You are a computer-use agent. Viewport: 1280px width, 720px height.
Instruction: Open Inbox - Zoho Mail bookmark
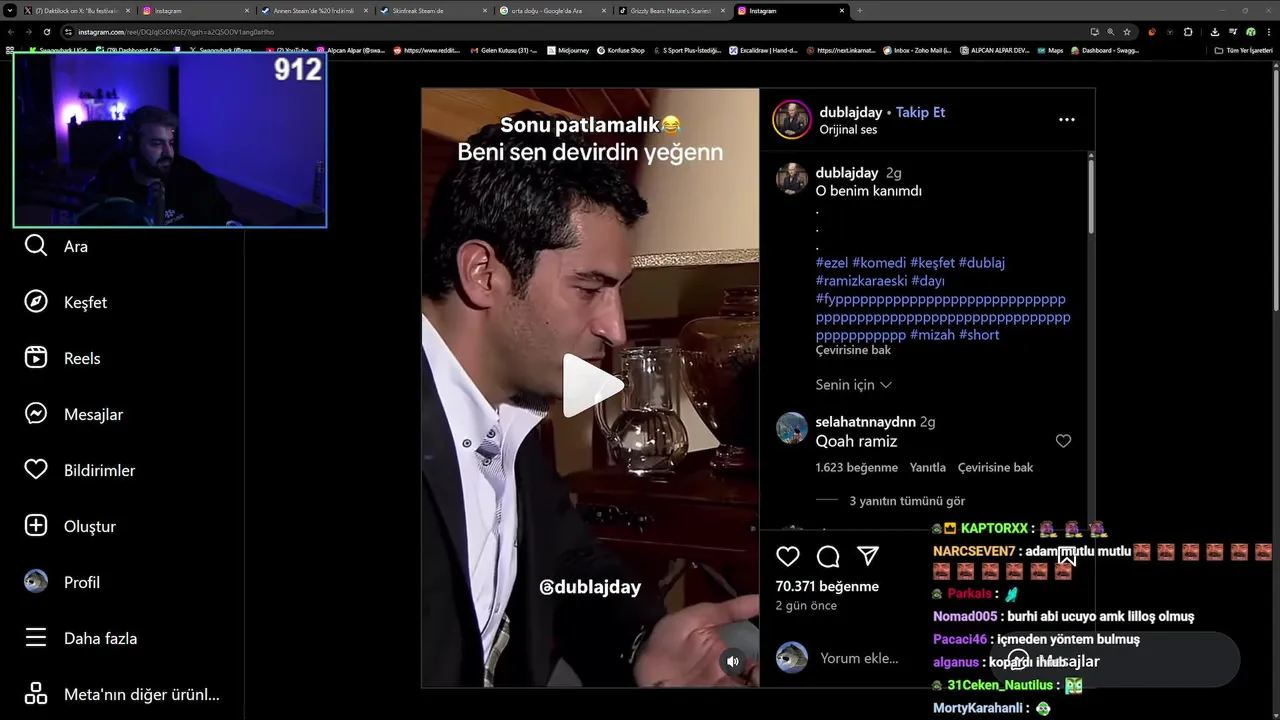(917, 50)
